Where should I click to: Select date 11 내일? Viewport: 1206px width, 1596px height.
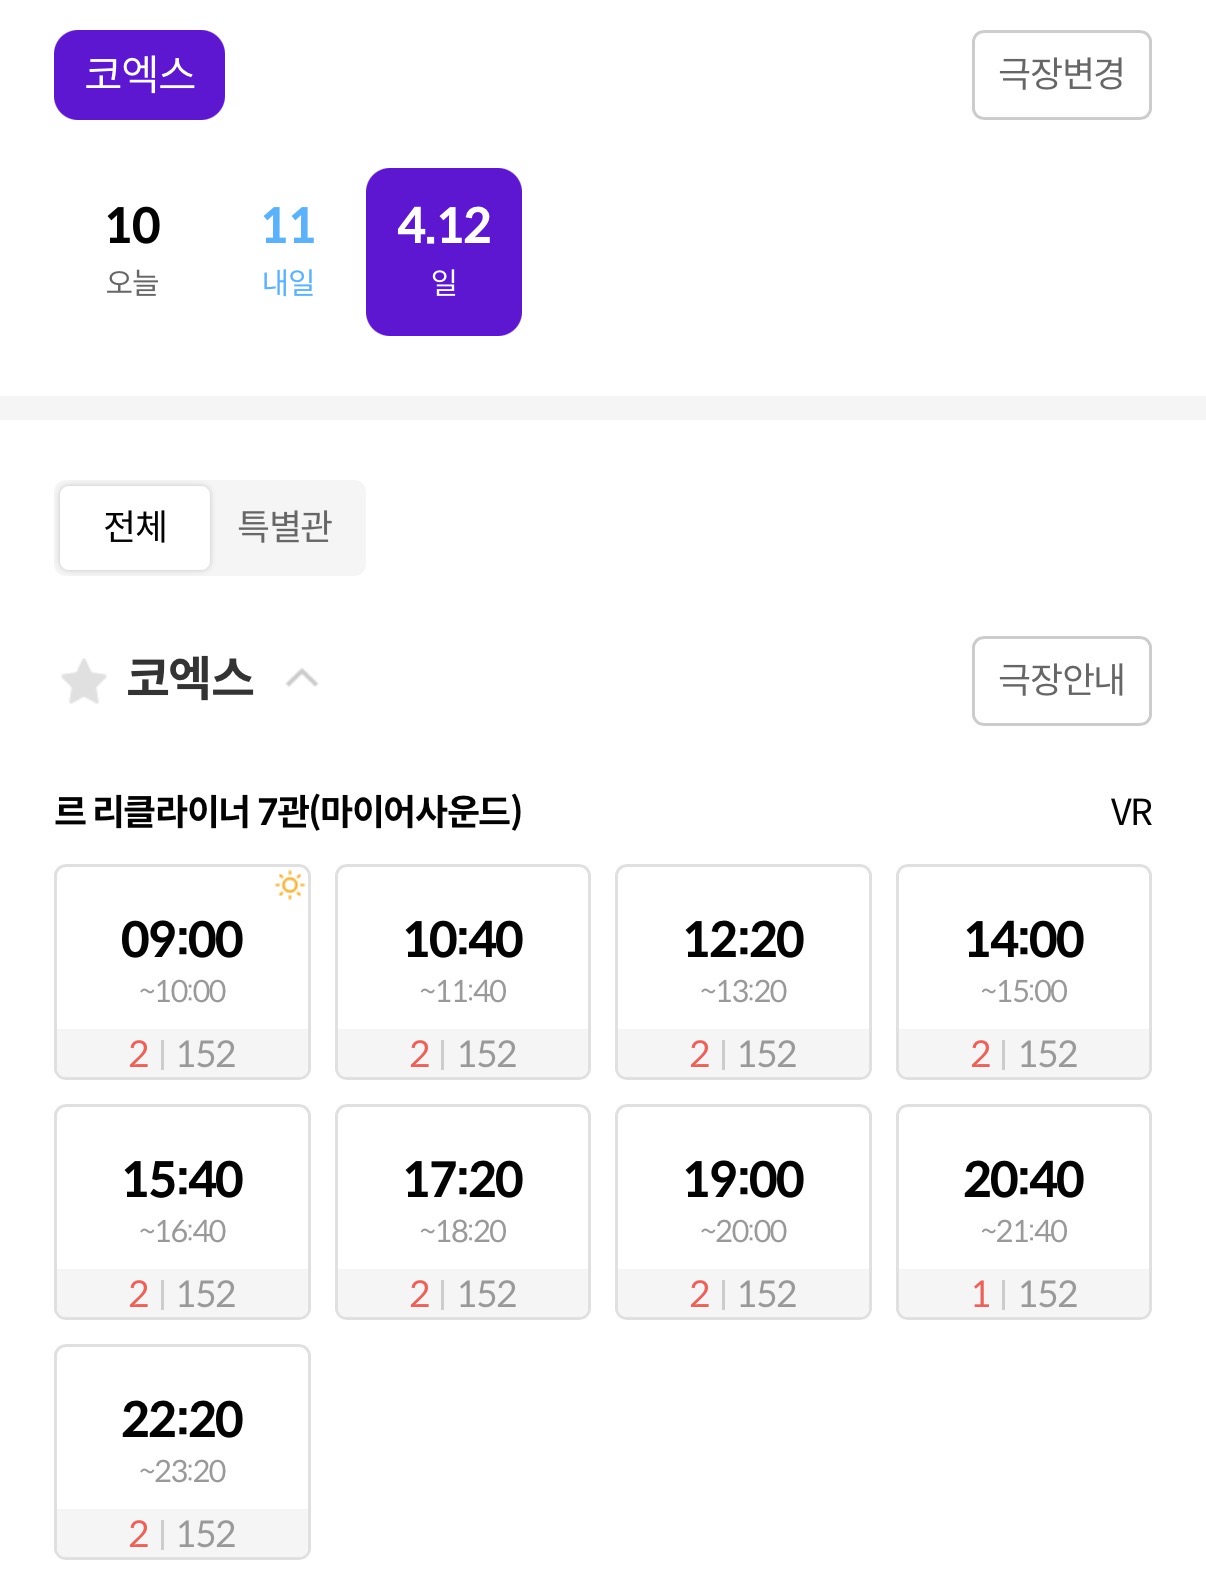pyautogui.click(x=288, y=251)
